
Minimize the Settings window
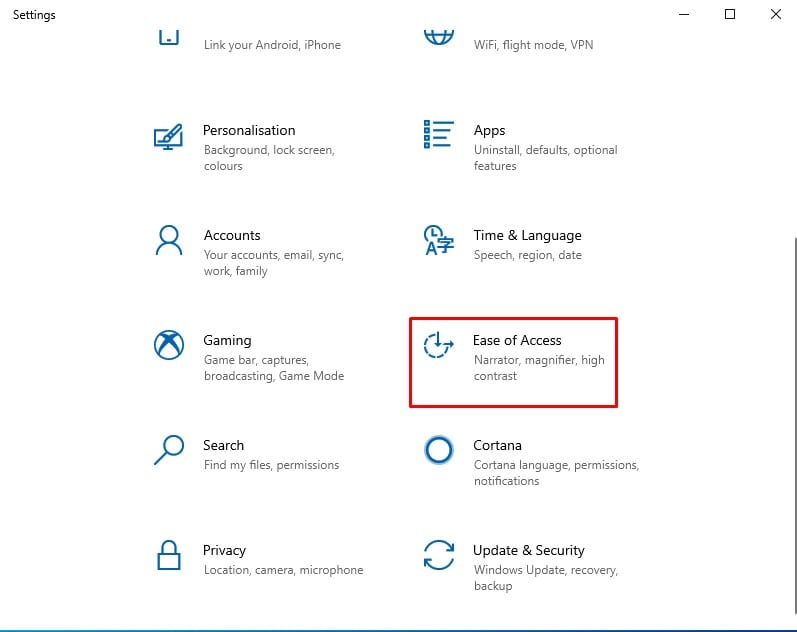point(684,14)
